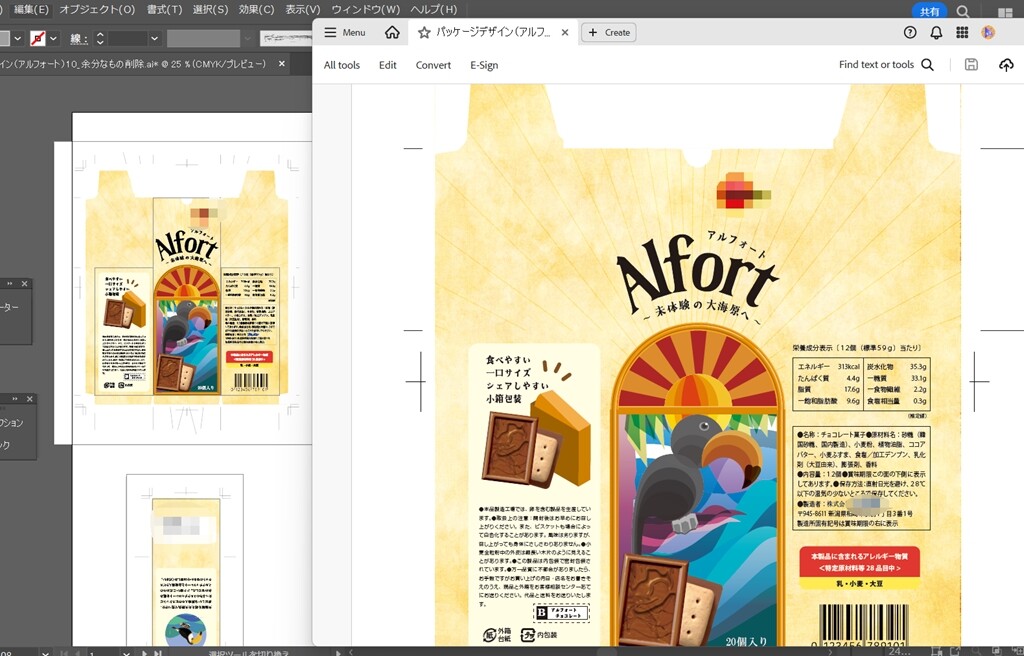This screenshot has width=1024, height=656.
Task: Click the Create new PDF button
Action: pyautogui.click(x=609, y=32)
